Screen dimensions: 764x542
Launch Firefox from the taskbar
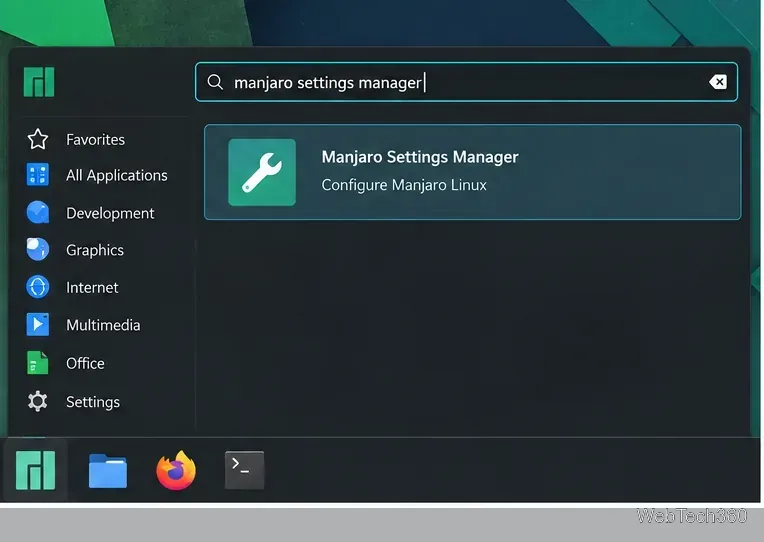click(176, 470)
